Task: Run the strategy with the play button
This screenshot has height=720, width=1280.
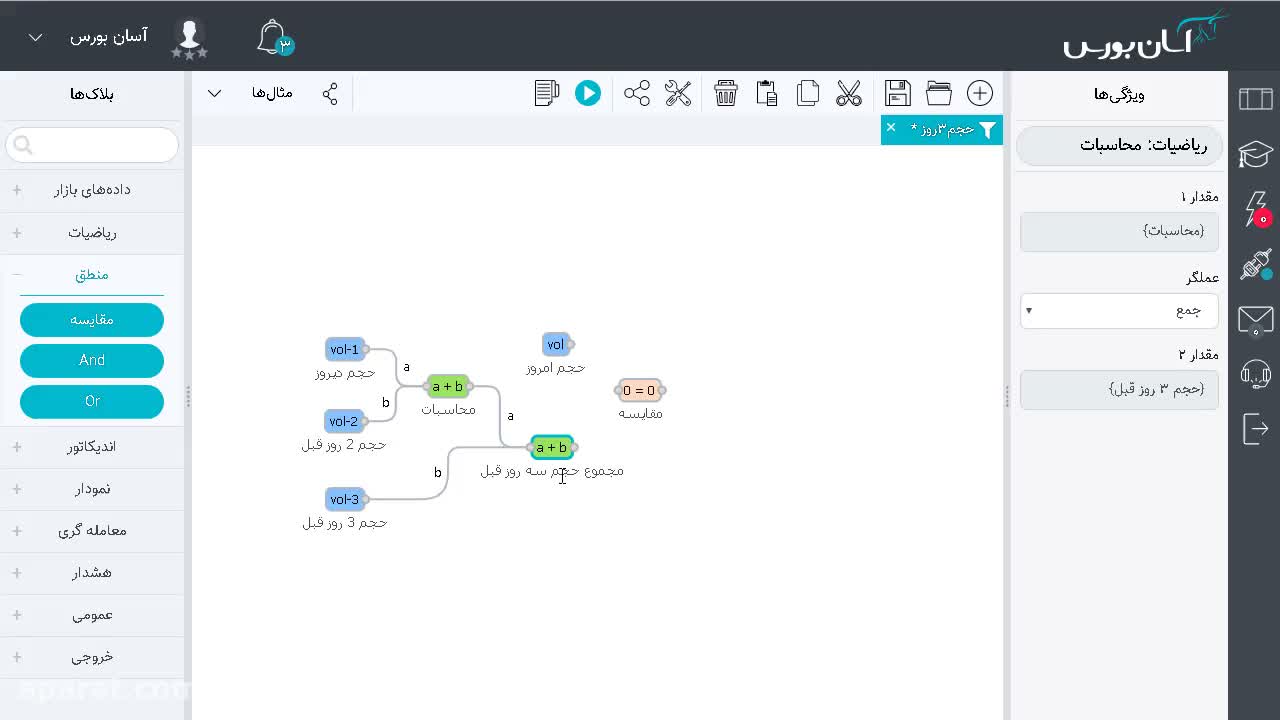Action: tap(588, 93)
